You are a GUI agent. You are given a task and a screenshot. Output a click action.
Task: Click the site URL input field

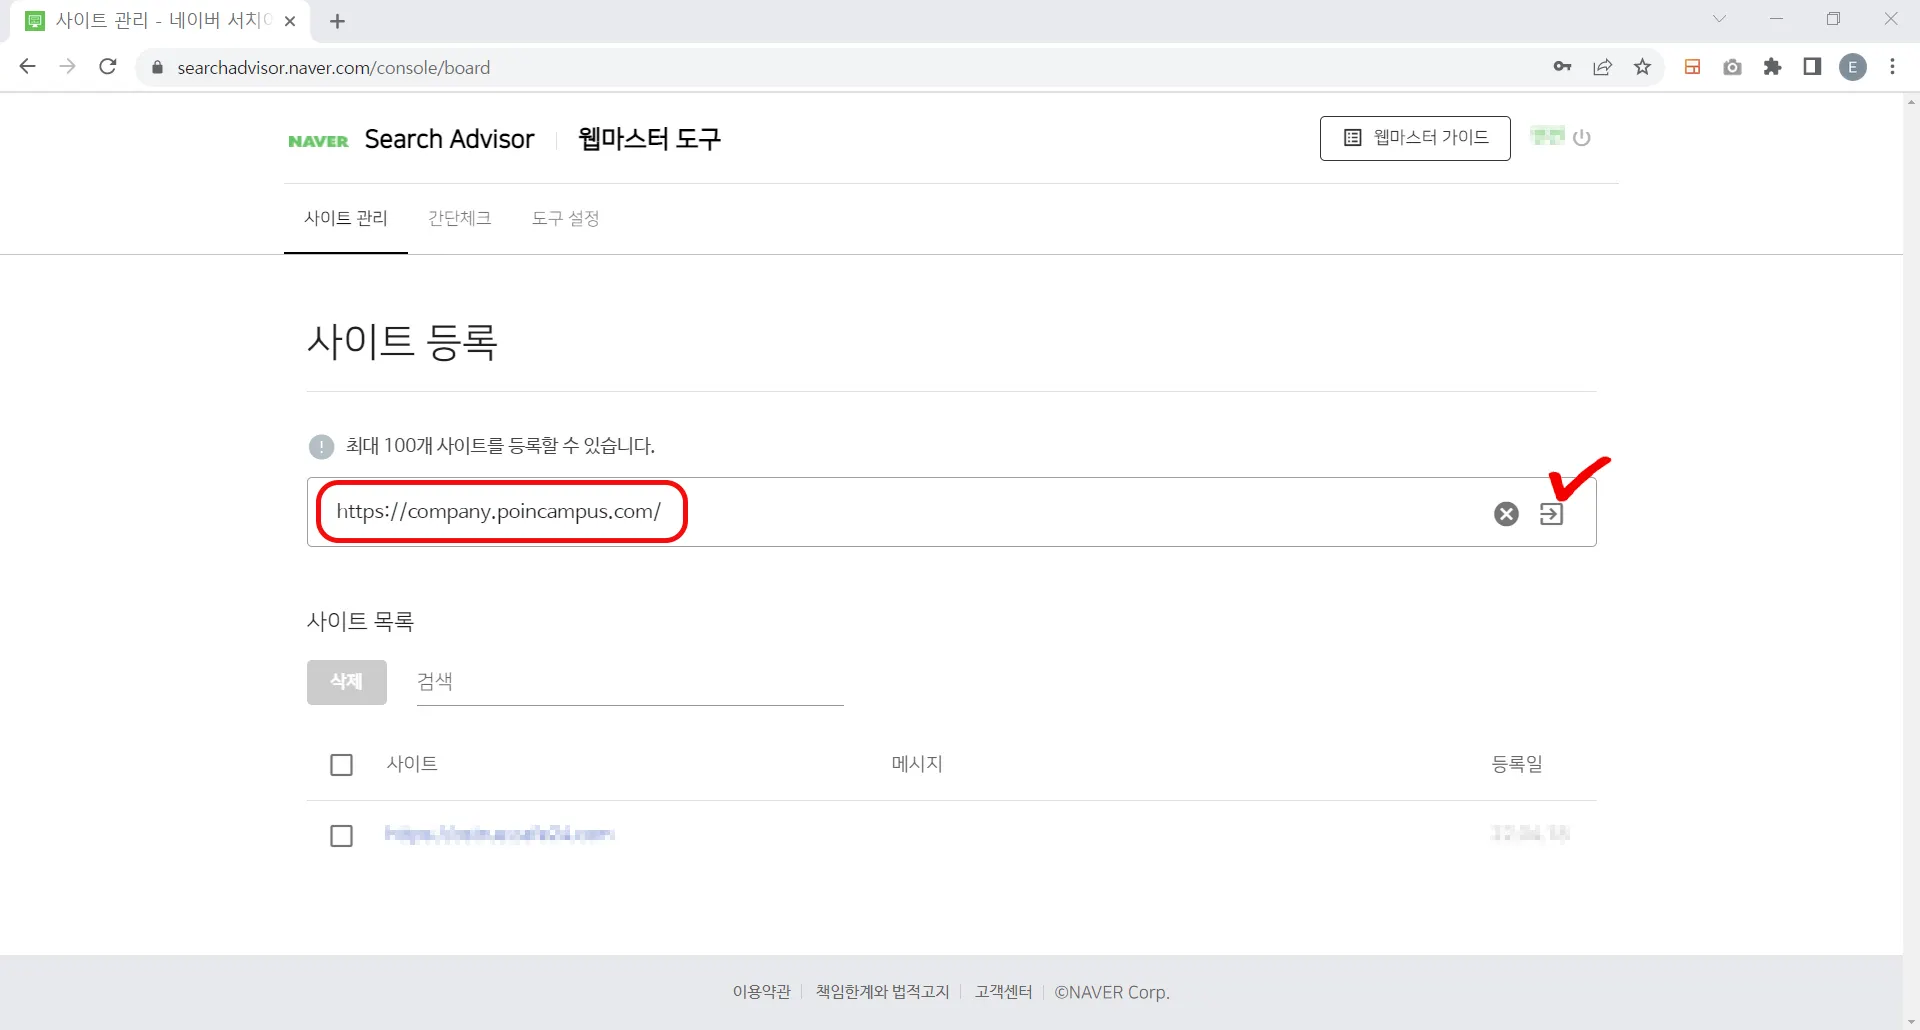(x=952, y=512)
